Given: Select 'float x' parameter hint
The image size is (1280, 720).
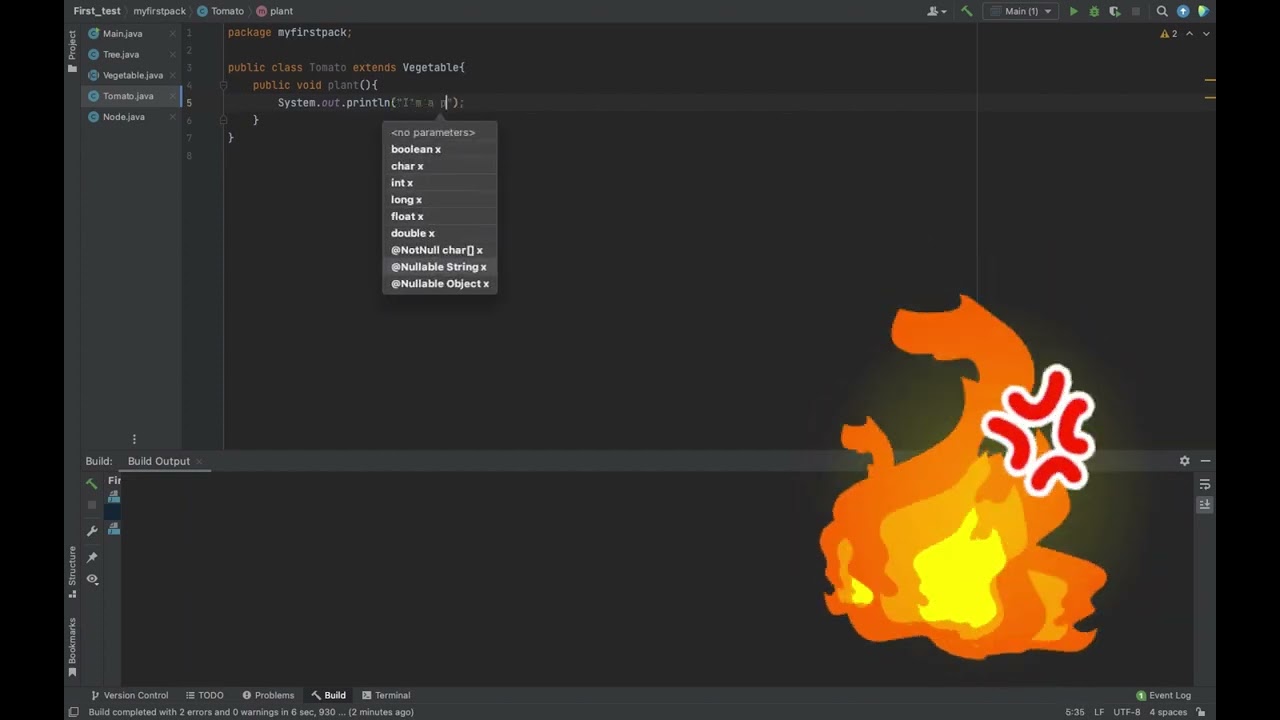Looking at the screenshot, I should tap(439, 217).
